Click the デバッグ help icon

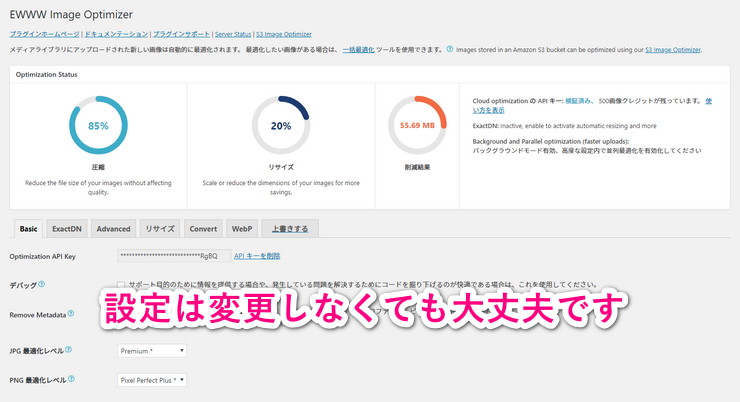click(42, 284)
